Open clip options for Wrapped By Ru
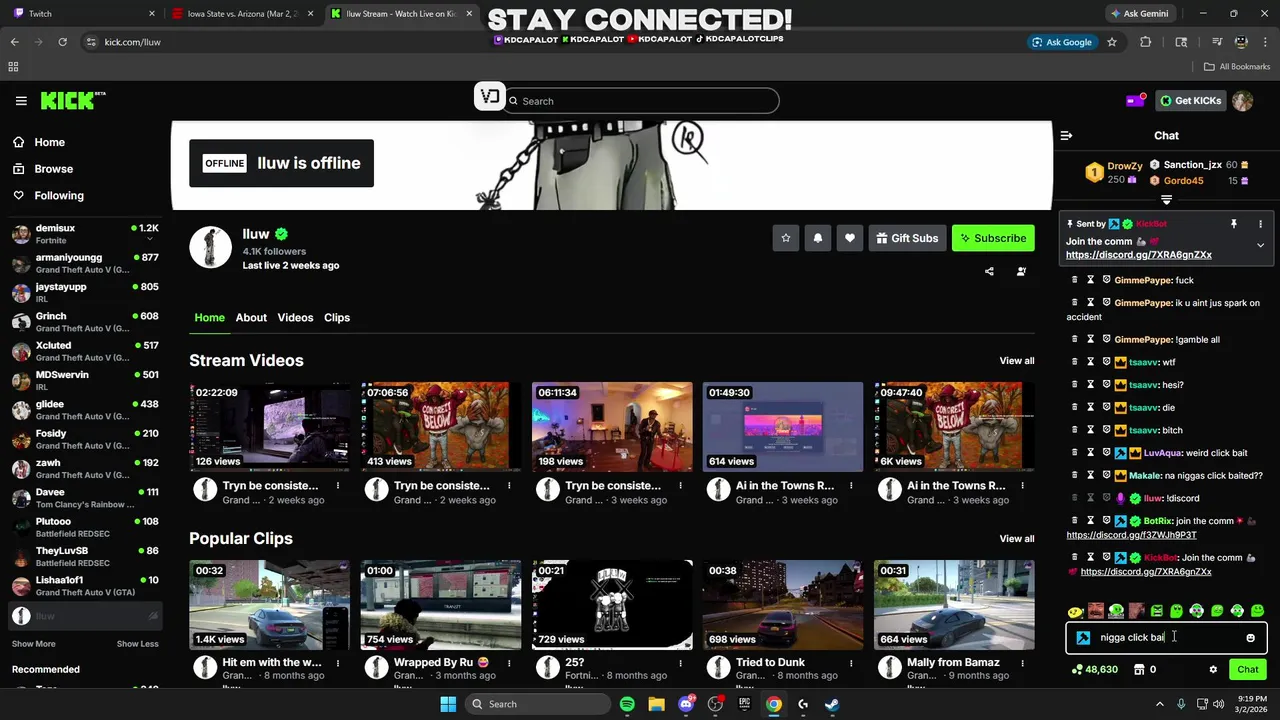The image size is (1280, 720). (x=509, y=663)
